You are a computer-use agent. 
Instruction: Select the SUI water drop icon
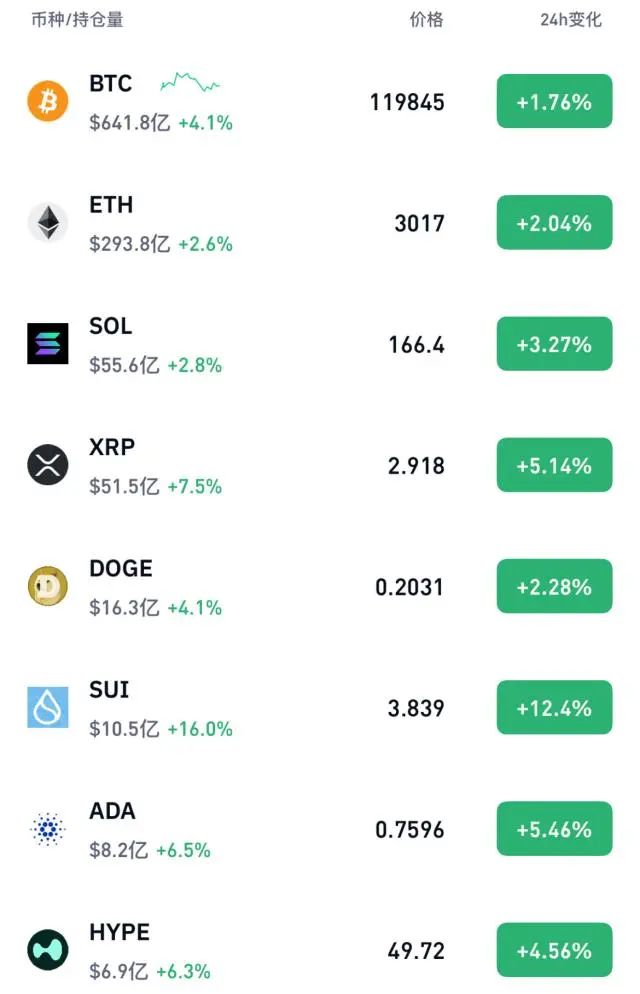48,708
